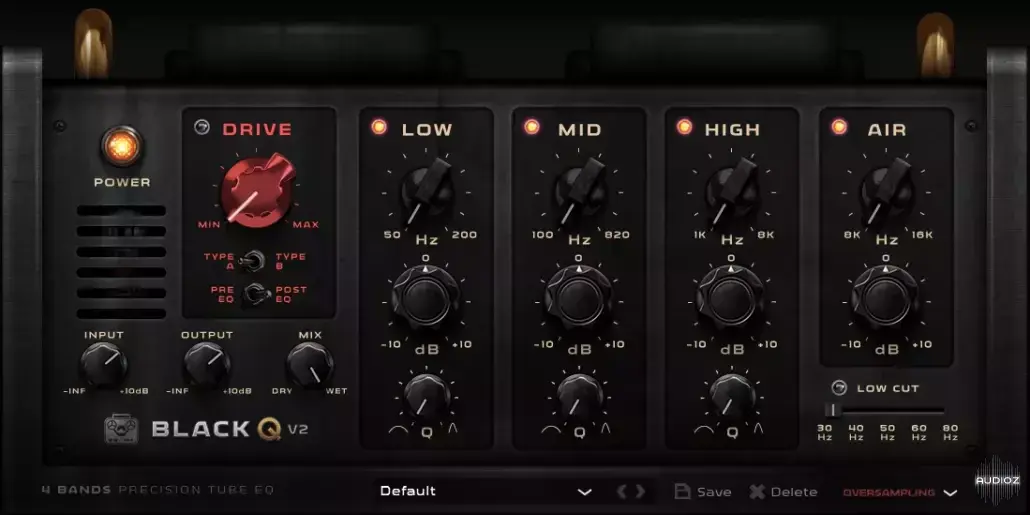Enable the LOW CUT switch
The height and width of the screenshot is (515, 1030).
[x=839, y=388]
